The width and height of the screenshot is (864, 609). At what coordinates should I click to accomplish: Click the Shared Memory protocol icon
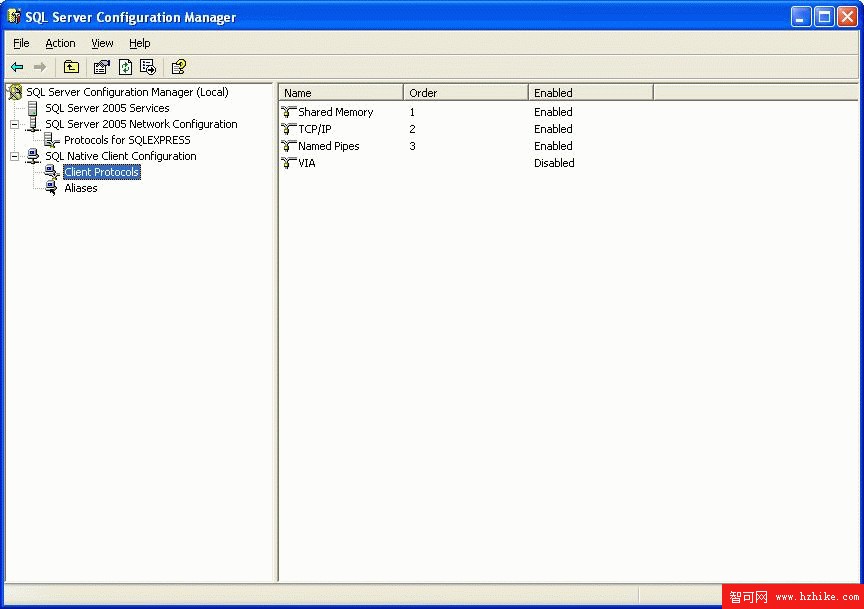coord(288,112)
